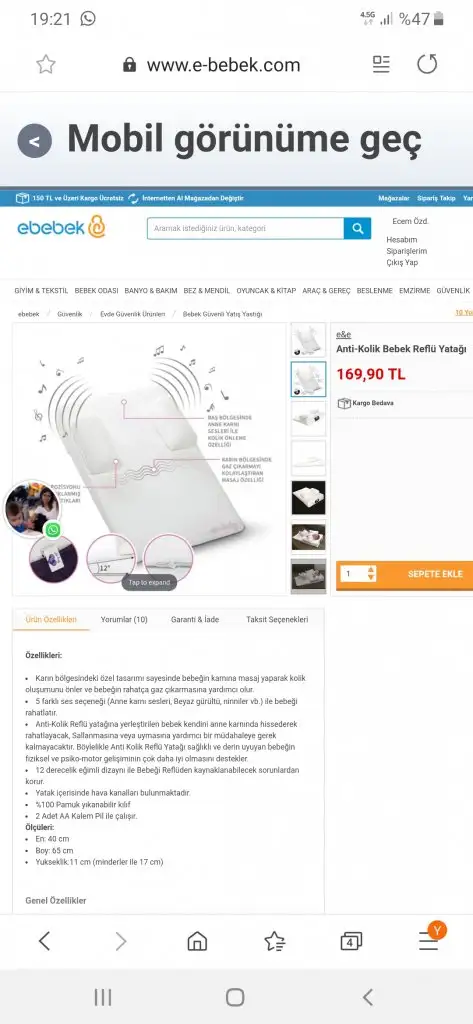This screenshot has height=1024, width=473.
Task: Adjust quantity stepper arrows
Action: [x=371, y=574]
